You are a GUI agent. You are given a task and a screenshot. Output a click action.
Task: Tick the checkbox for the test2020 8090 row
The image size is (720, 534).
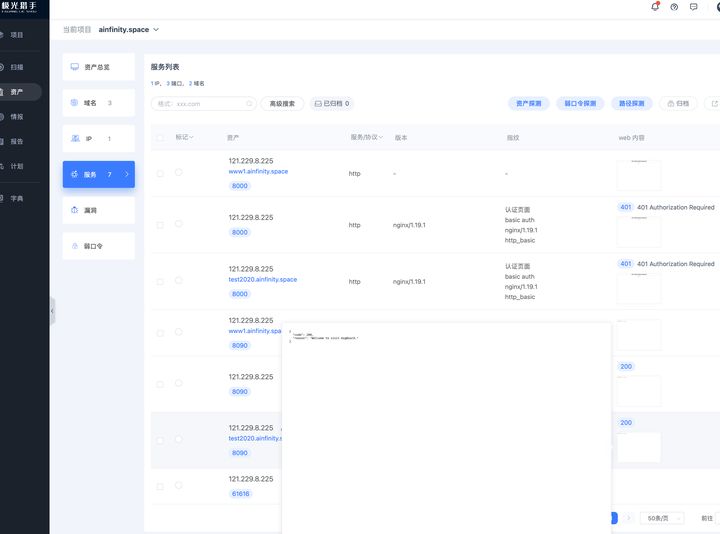(160, 440)
